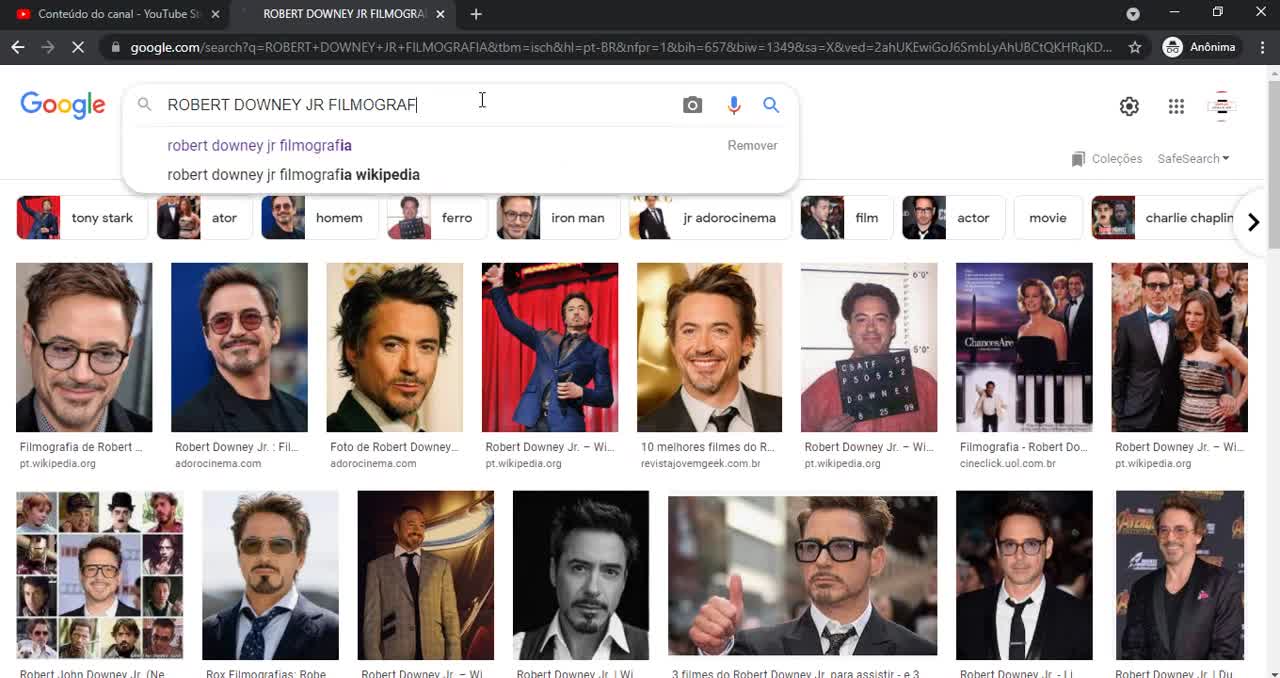The image size is (1280, 678).
Task: Filter by ferro chip
Action: pyautogui.click(x=438, y=218)
